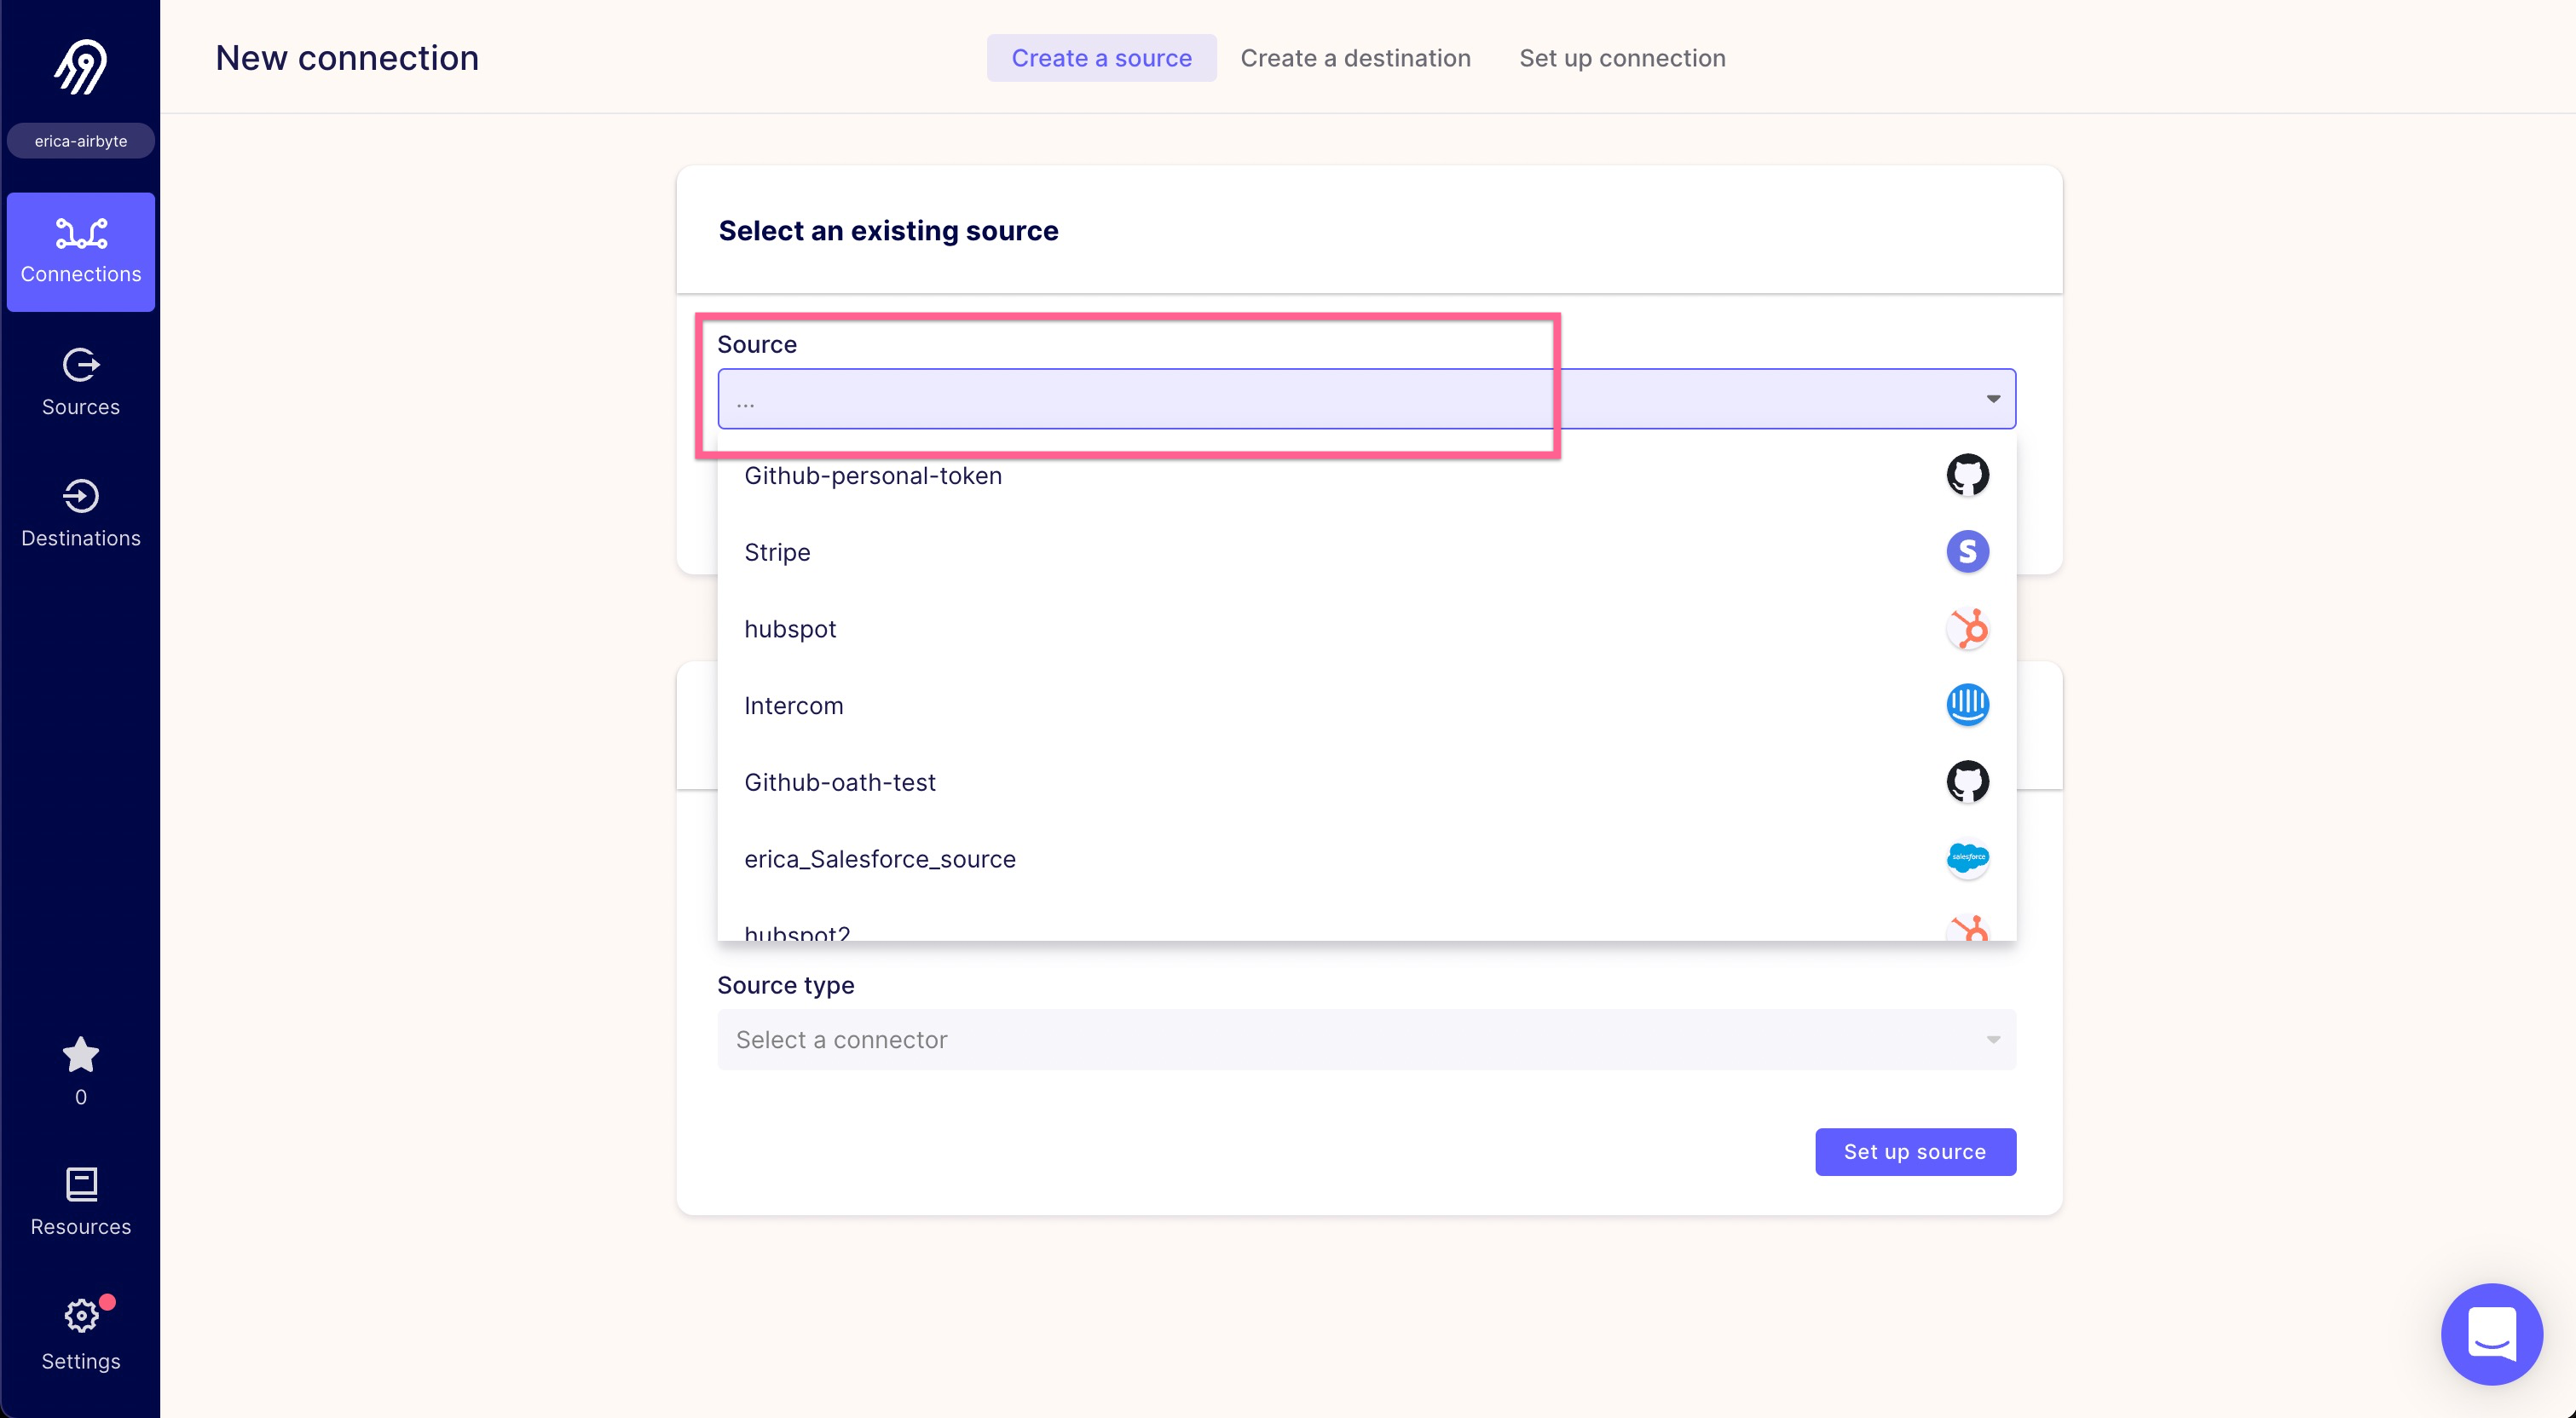
Task: Click the GitHub icon next to Github-personal-token
Action: click(x=1968, y=475)
